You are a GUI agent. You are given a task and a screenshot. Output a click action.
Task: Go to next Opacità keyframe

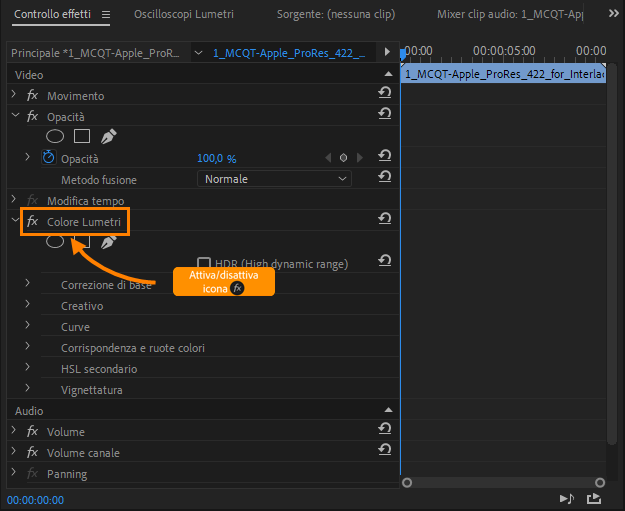(x=360, y=158)
